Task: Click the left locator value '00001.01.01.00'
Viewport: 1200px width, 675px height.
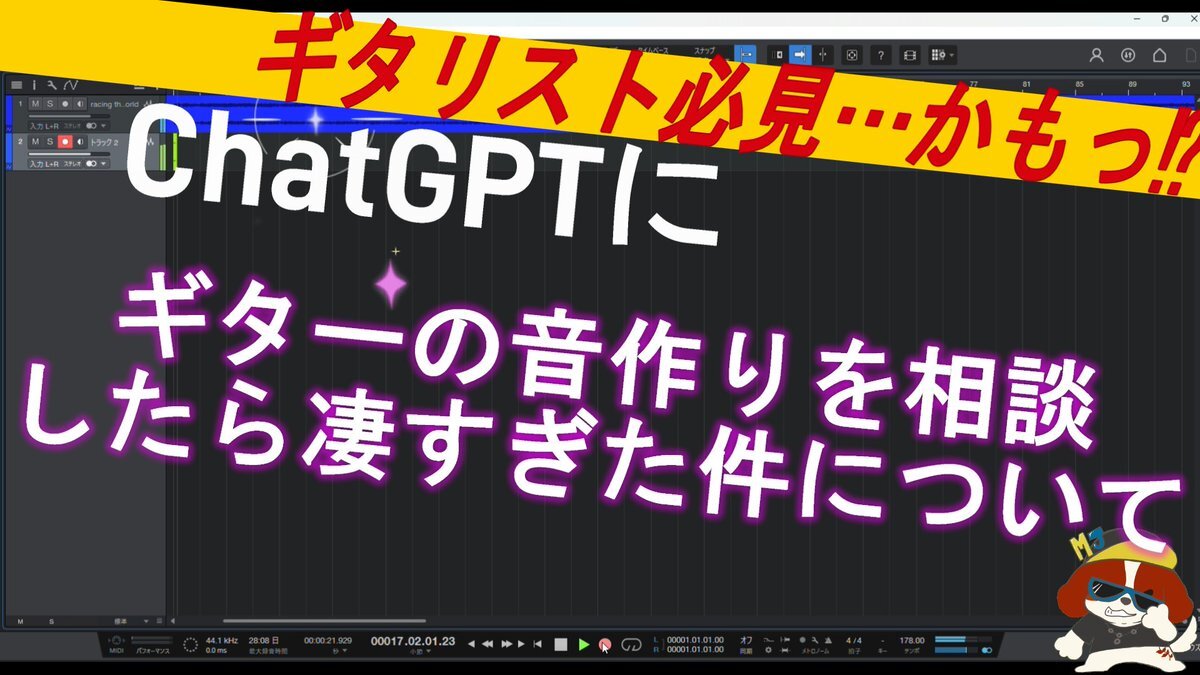Action: 693,640
